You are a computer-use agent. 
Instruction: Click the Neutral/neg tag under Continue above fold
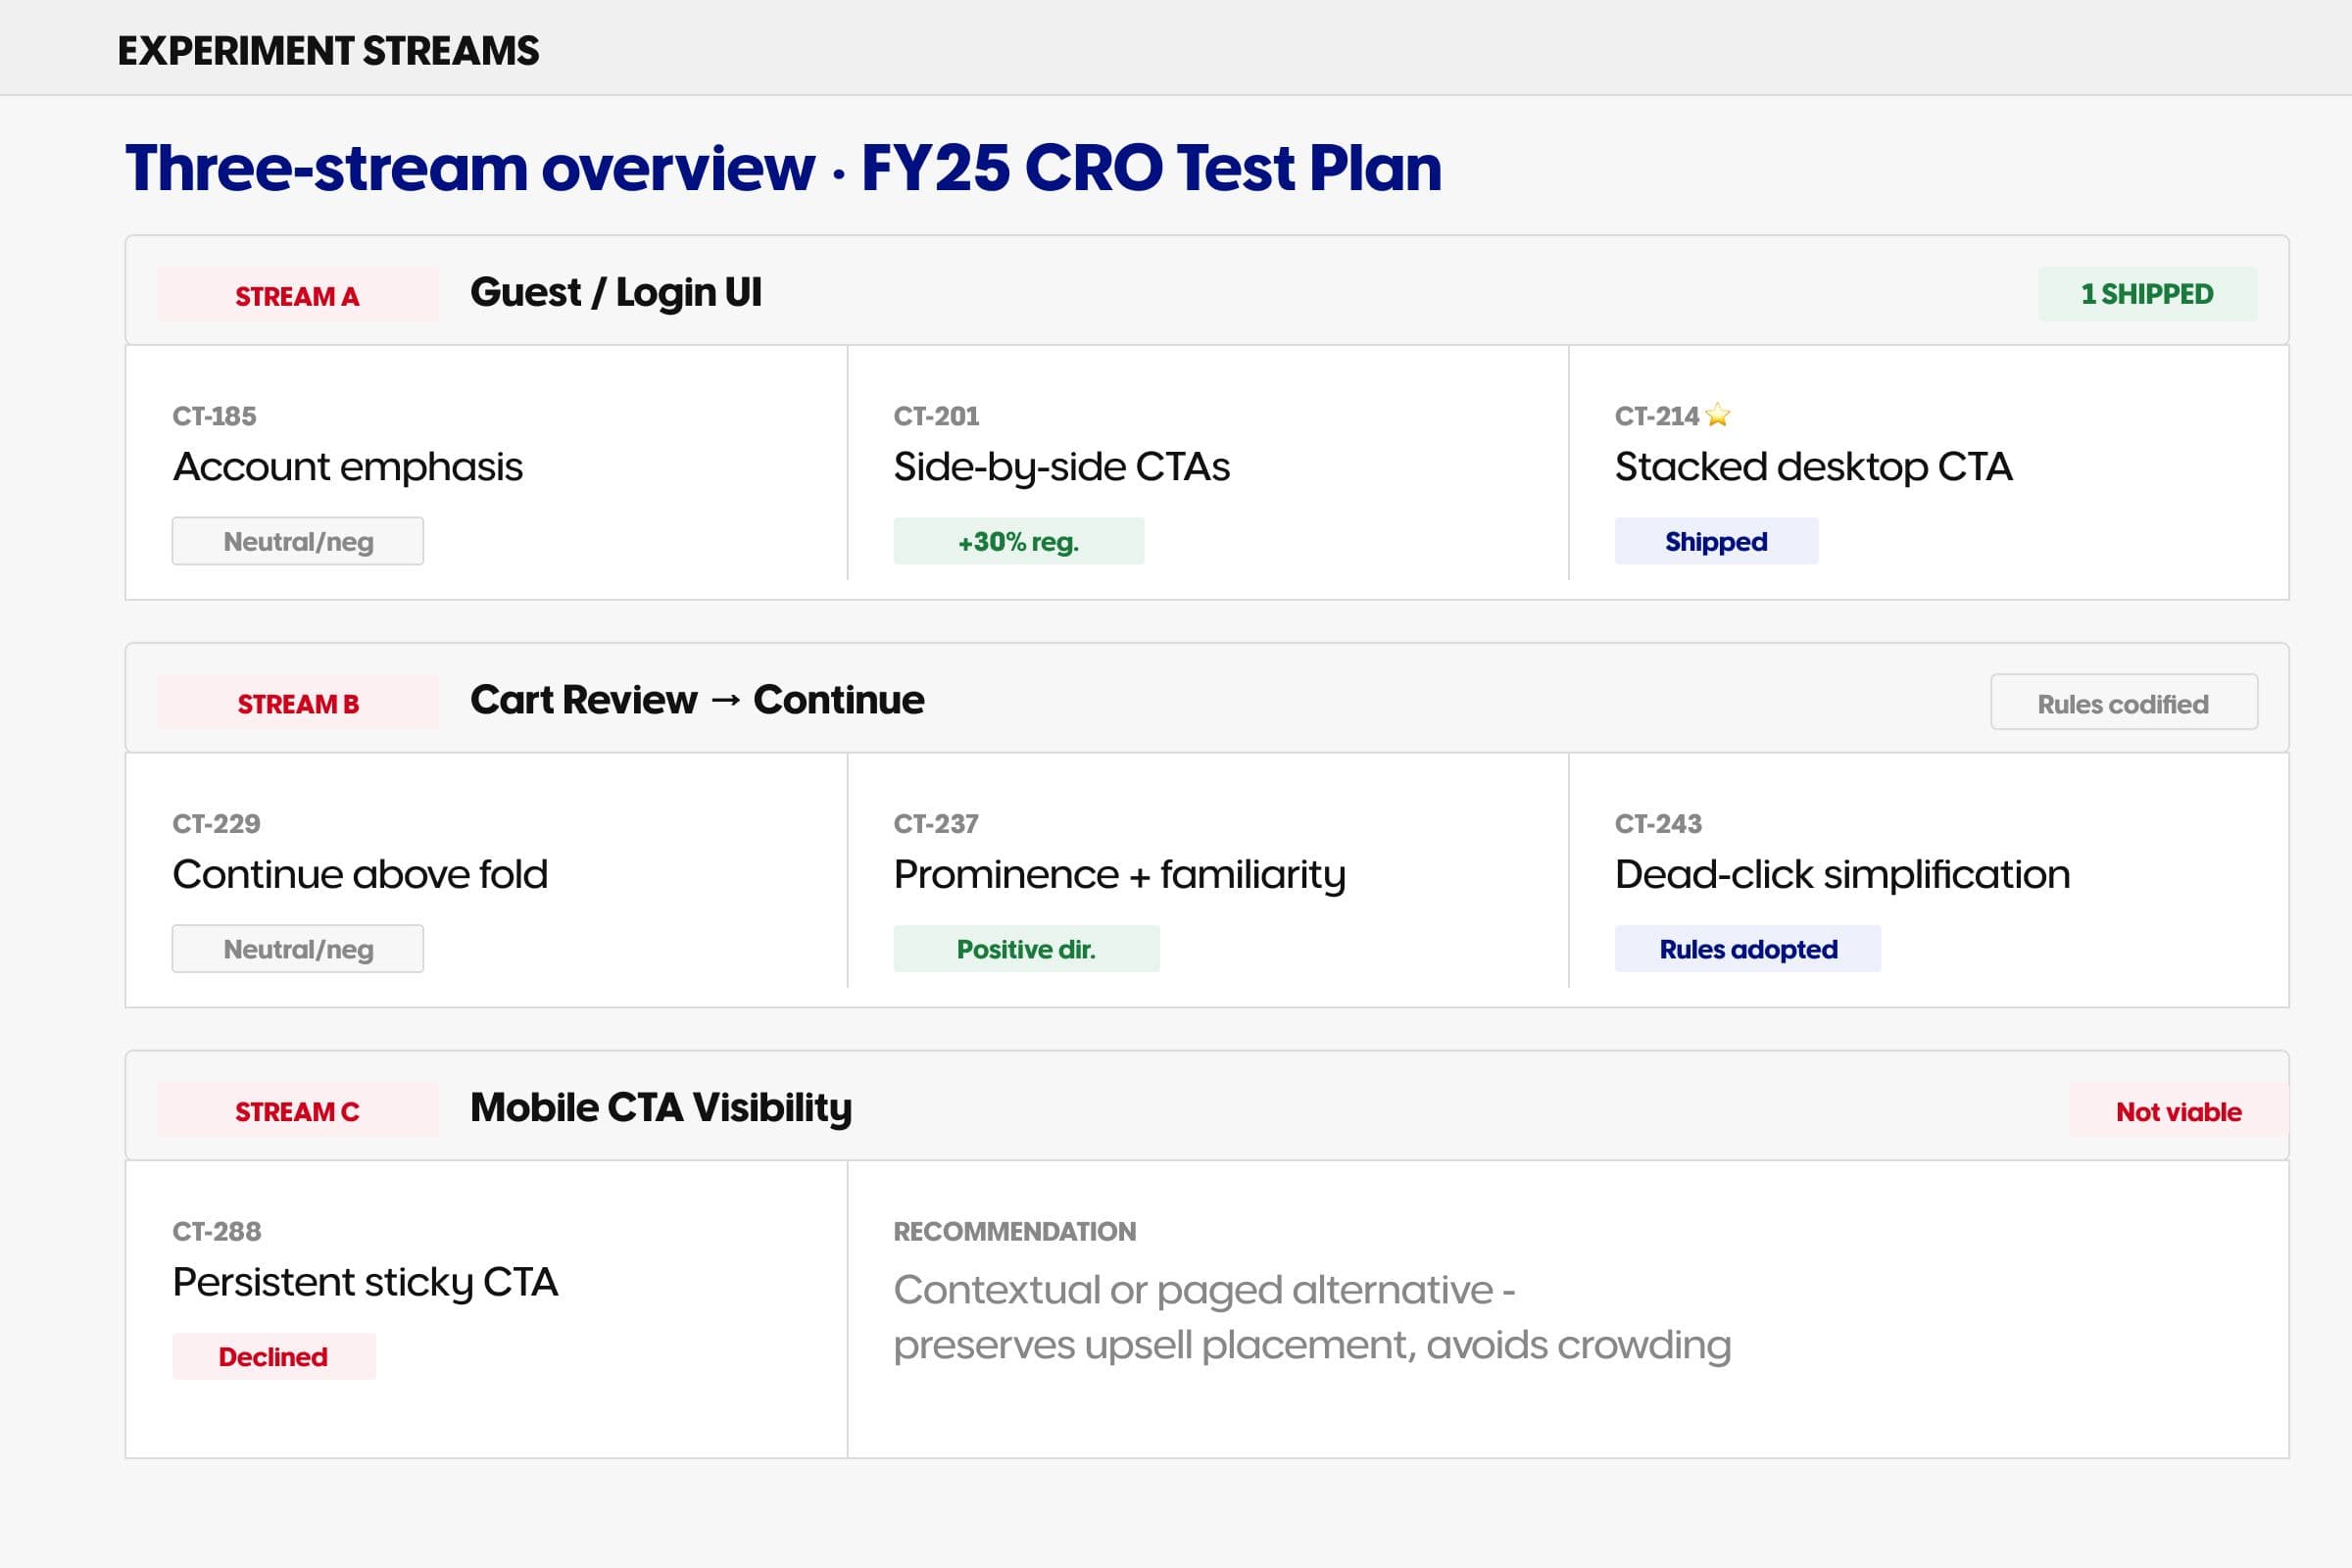point(297,949)
